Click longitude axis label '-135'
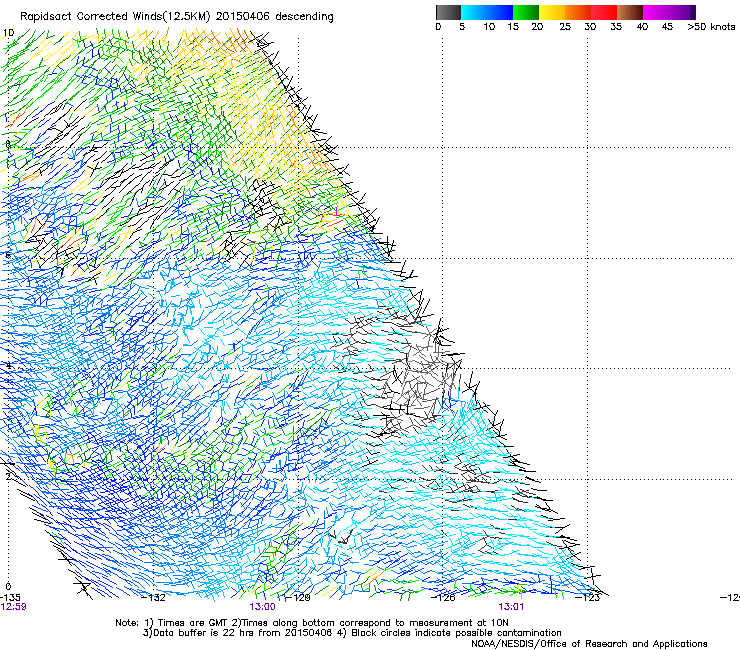Viewport: 740px width, 650px height. (10, 598)
